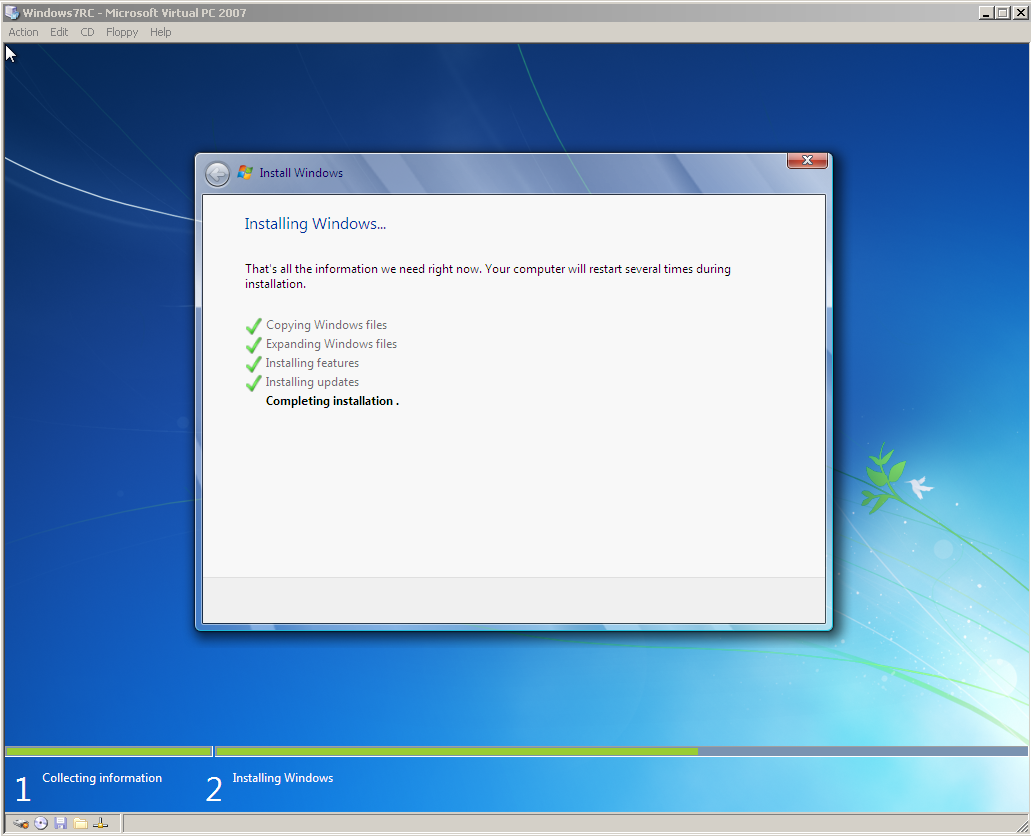
Task: Click the network adapter icon in status bar
Action: click(101, 824)
